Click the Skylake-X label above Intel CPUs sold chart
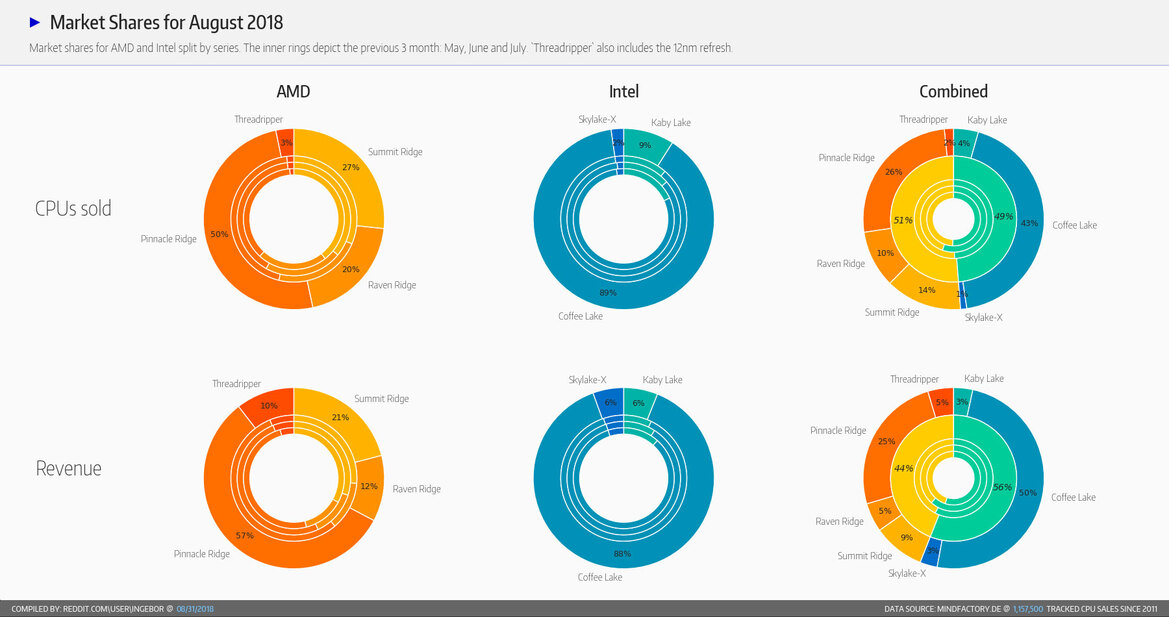1169x617 pixels. click(597, 119)
